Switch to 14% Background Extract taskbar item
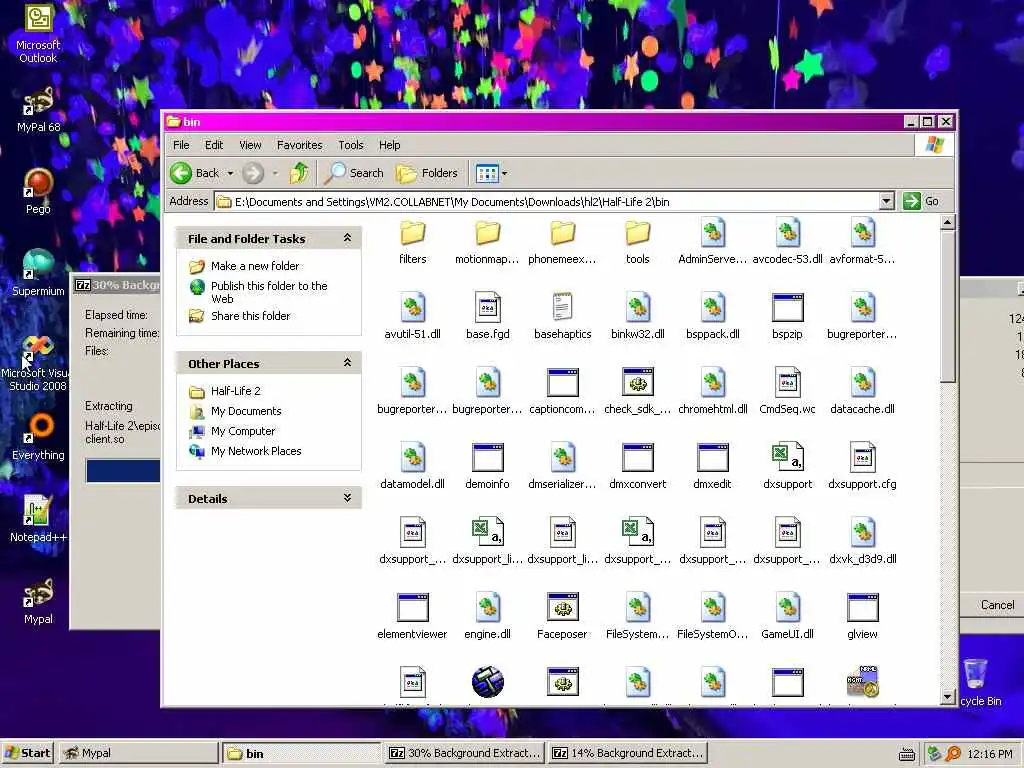 628,753
